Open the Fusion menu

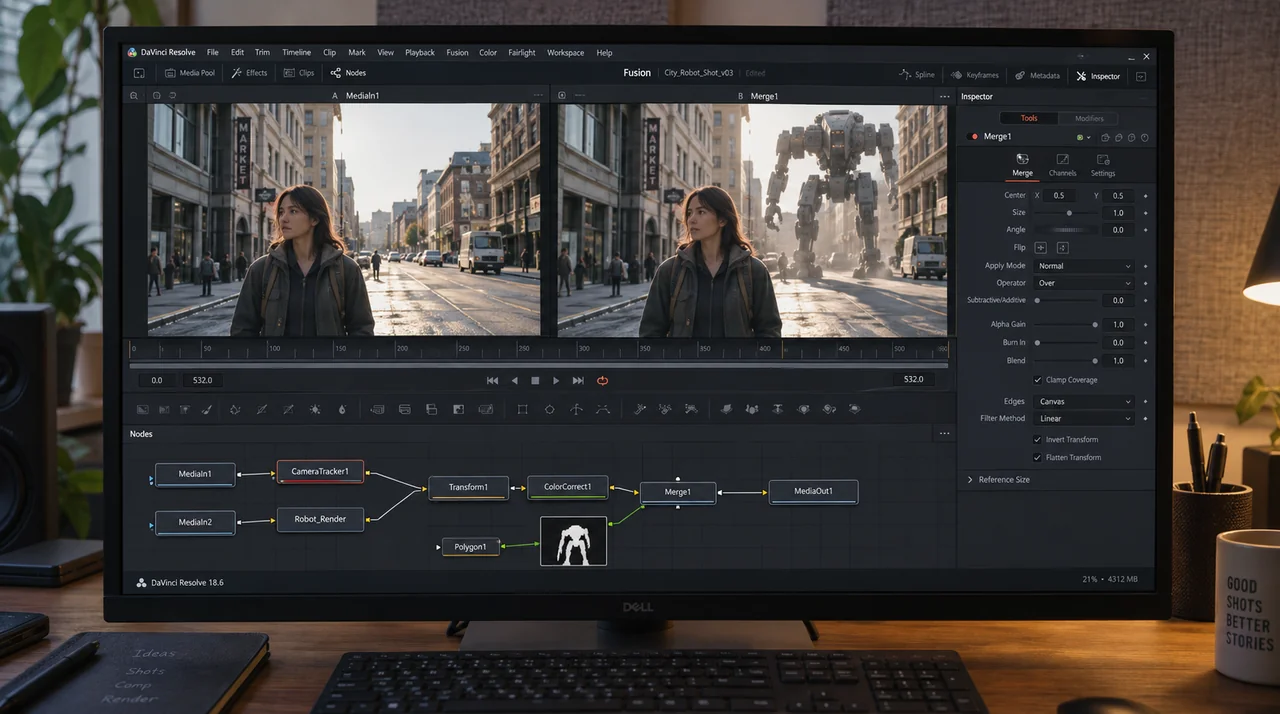457,52
